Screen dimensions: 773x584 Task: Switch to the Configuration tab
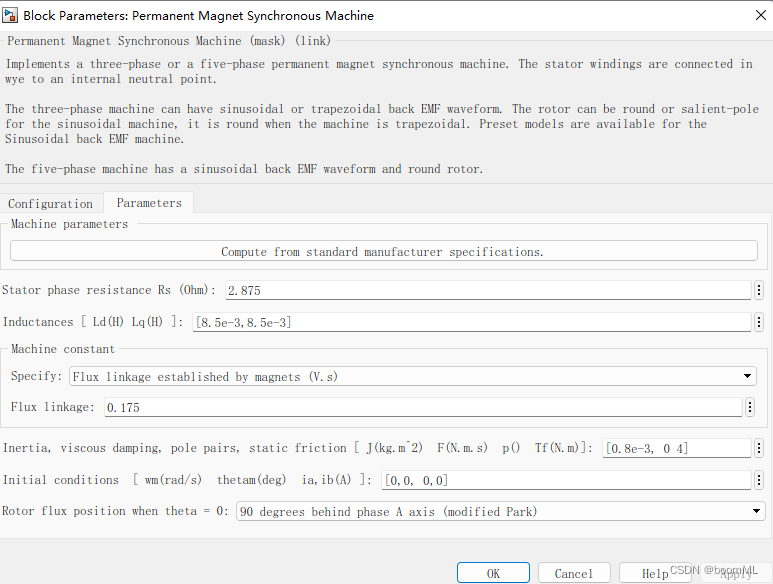pyautogui.click(x=51, y=204)
